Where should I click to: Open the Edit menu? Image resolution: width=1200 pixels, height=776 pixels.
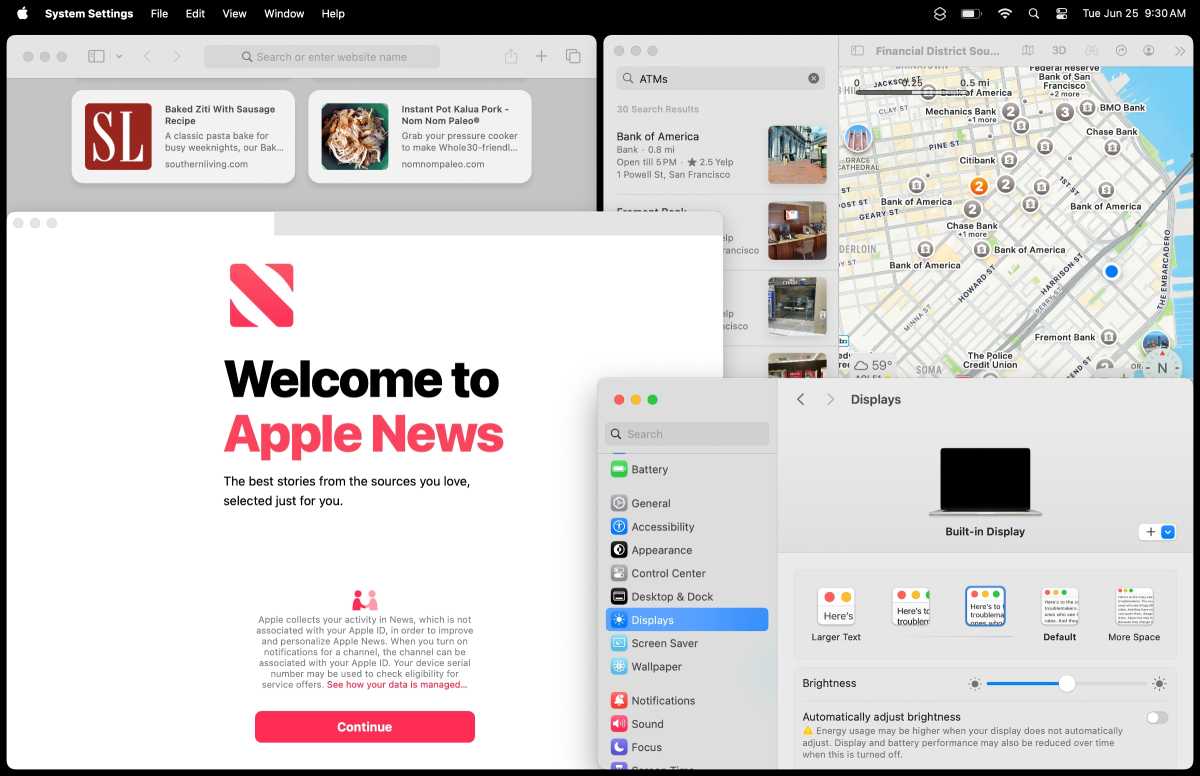pyautogui.click(x=195, y=14)
